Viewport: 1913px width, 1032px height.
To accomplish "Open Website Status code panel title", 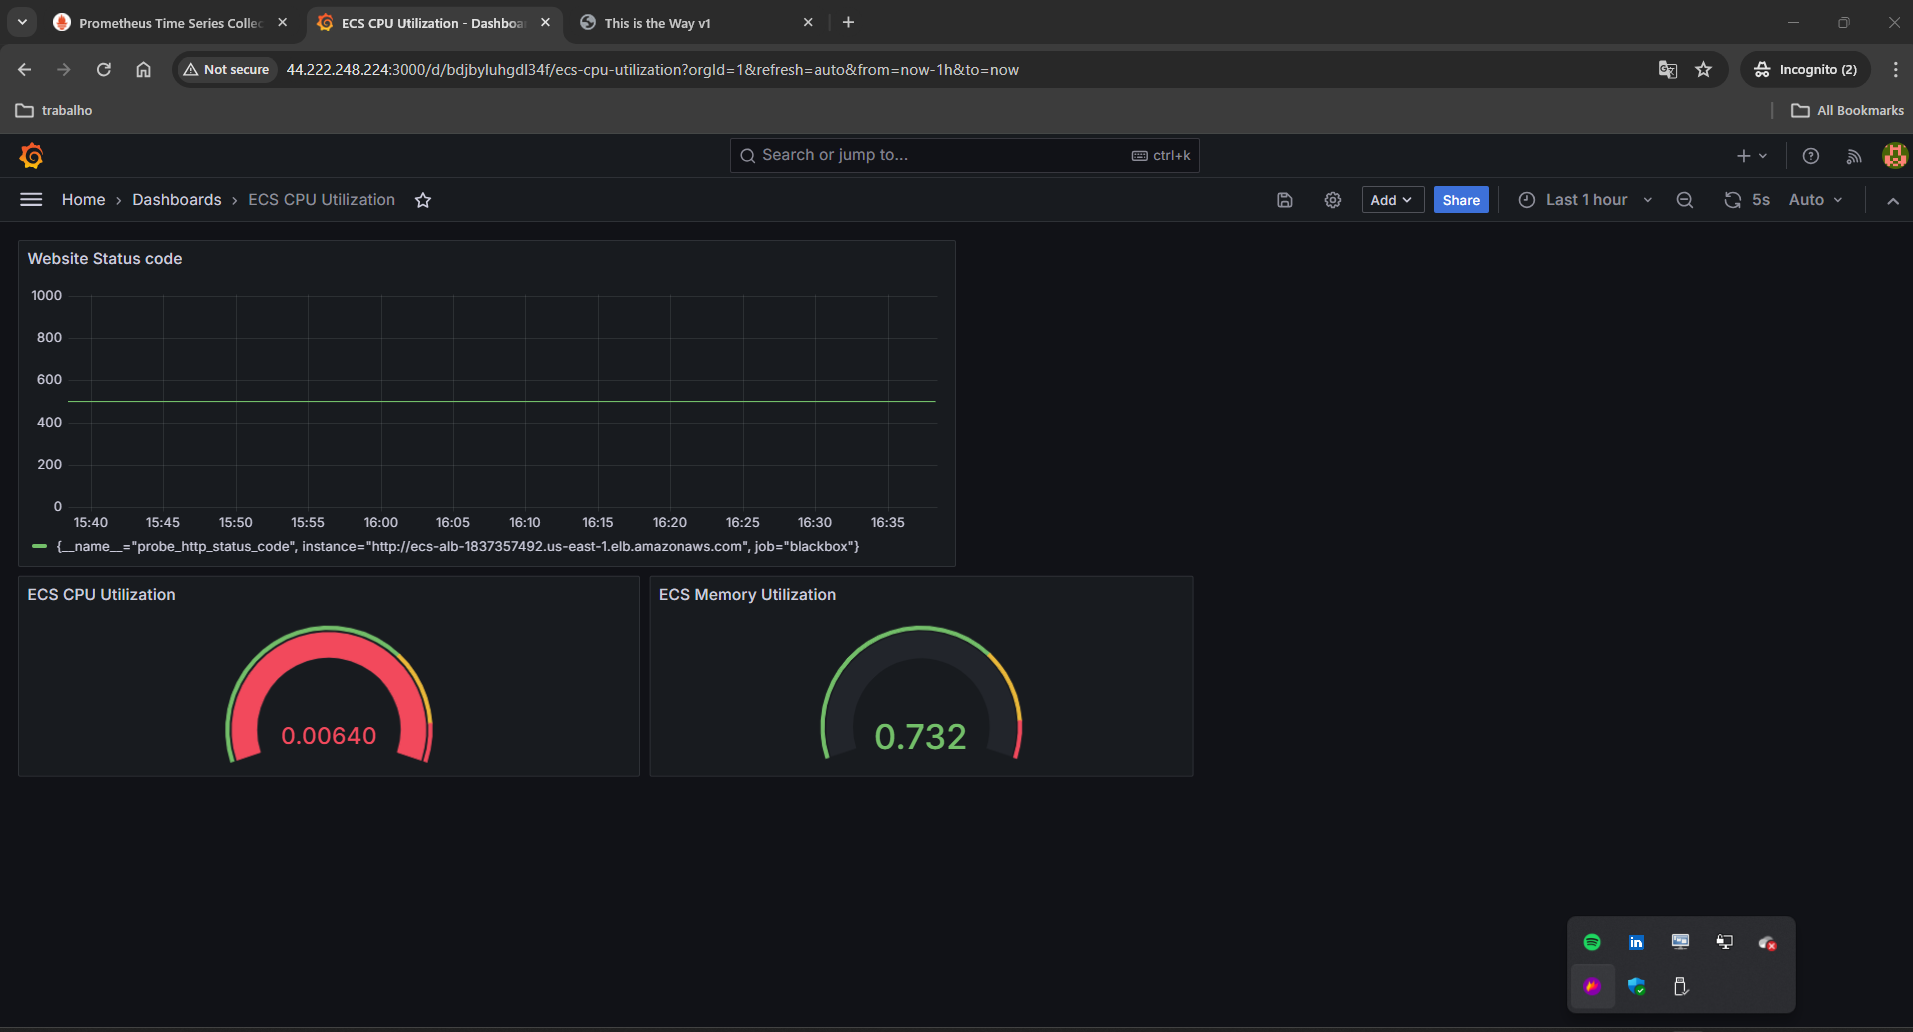I will tap(105, 258).
